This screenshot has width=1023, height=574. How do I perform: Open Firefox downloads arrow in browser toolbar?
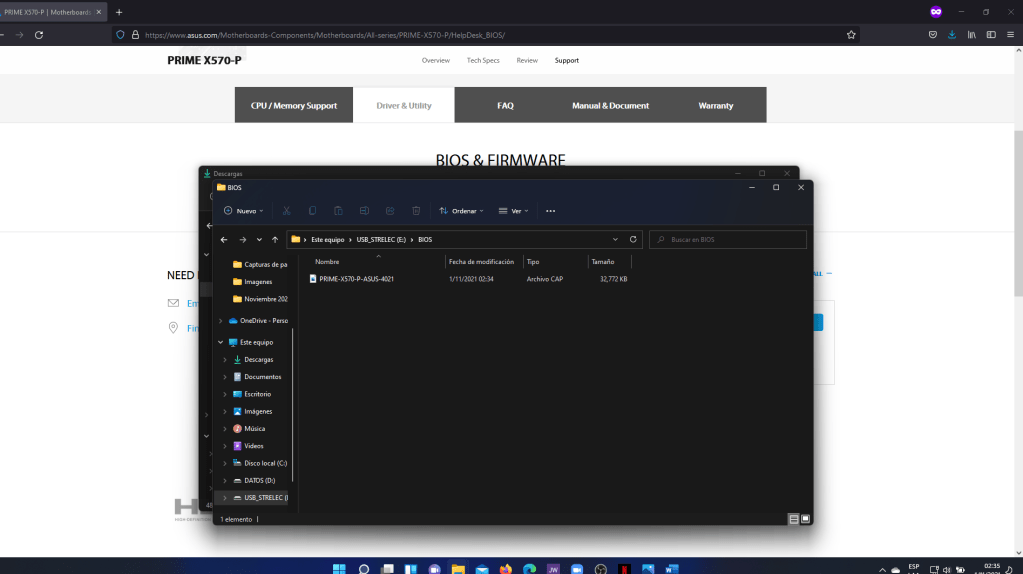coord(950,34)
